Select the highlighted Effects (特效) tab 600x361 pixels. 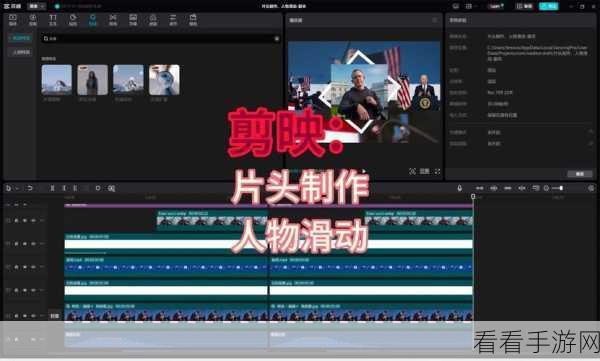coord(93,20)
